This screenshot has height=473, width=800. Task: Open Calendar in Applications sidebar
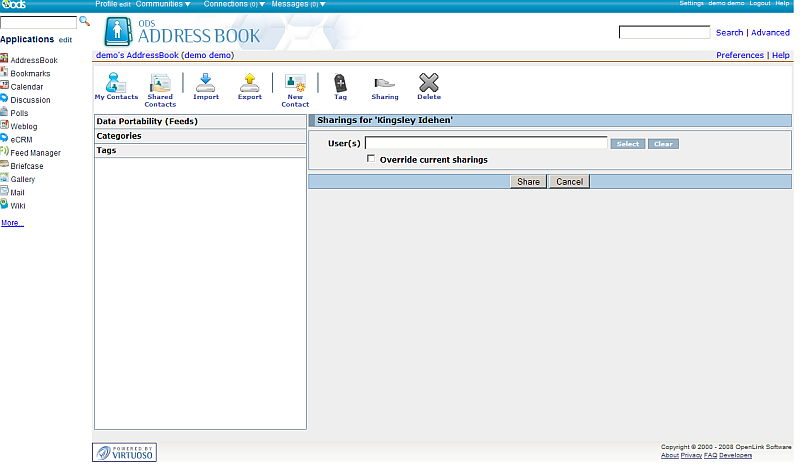[27, 87]
